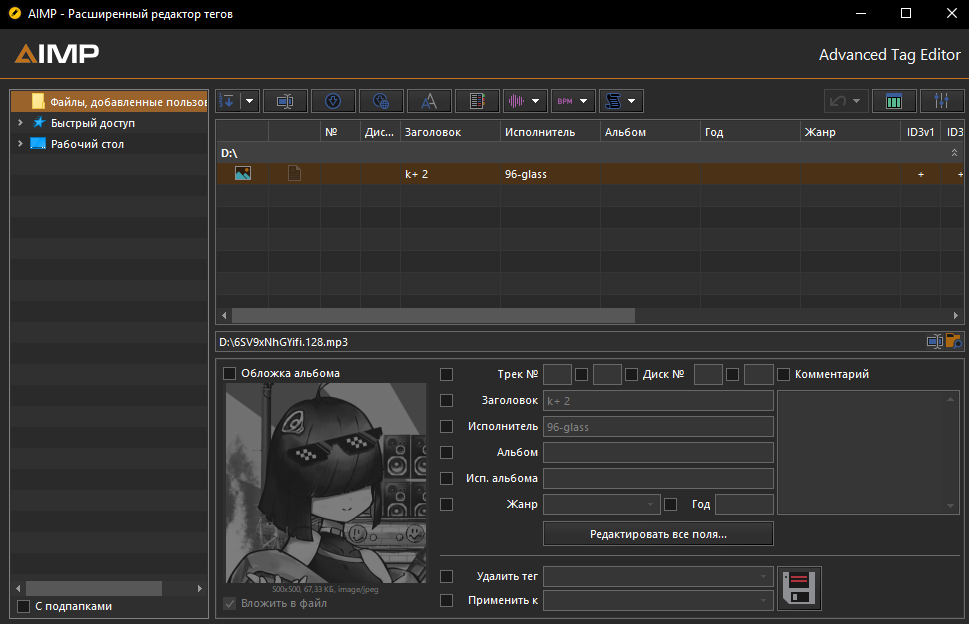Click the undo arrow toolbar icon

coord(837,101)
